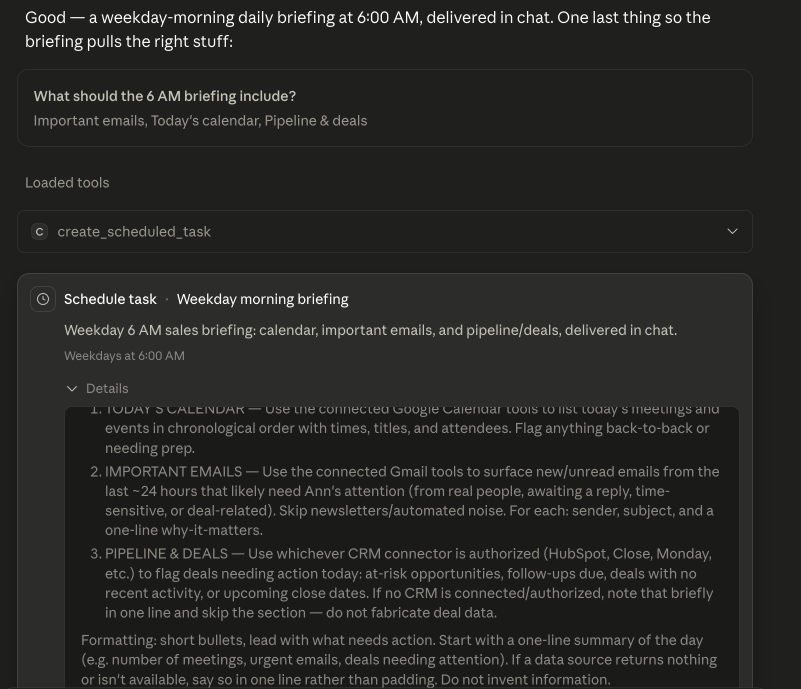Screen dimensions: 801x689
Task: Select the Weekday morning briefing title
Action: tap(263, 299)
